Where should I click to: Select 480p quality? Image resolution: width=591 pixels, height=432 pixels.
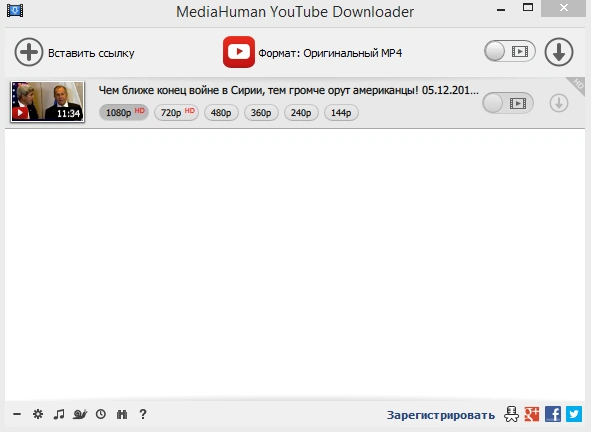(x=221, y=112)
